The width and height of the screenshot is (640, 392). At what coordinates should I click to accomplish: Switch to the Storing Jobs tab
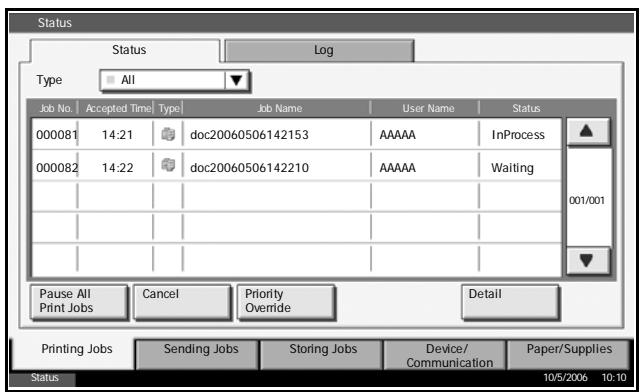(322, 354)
